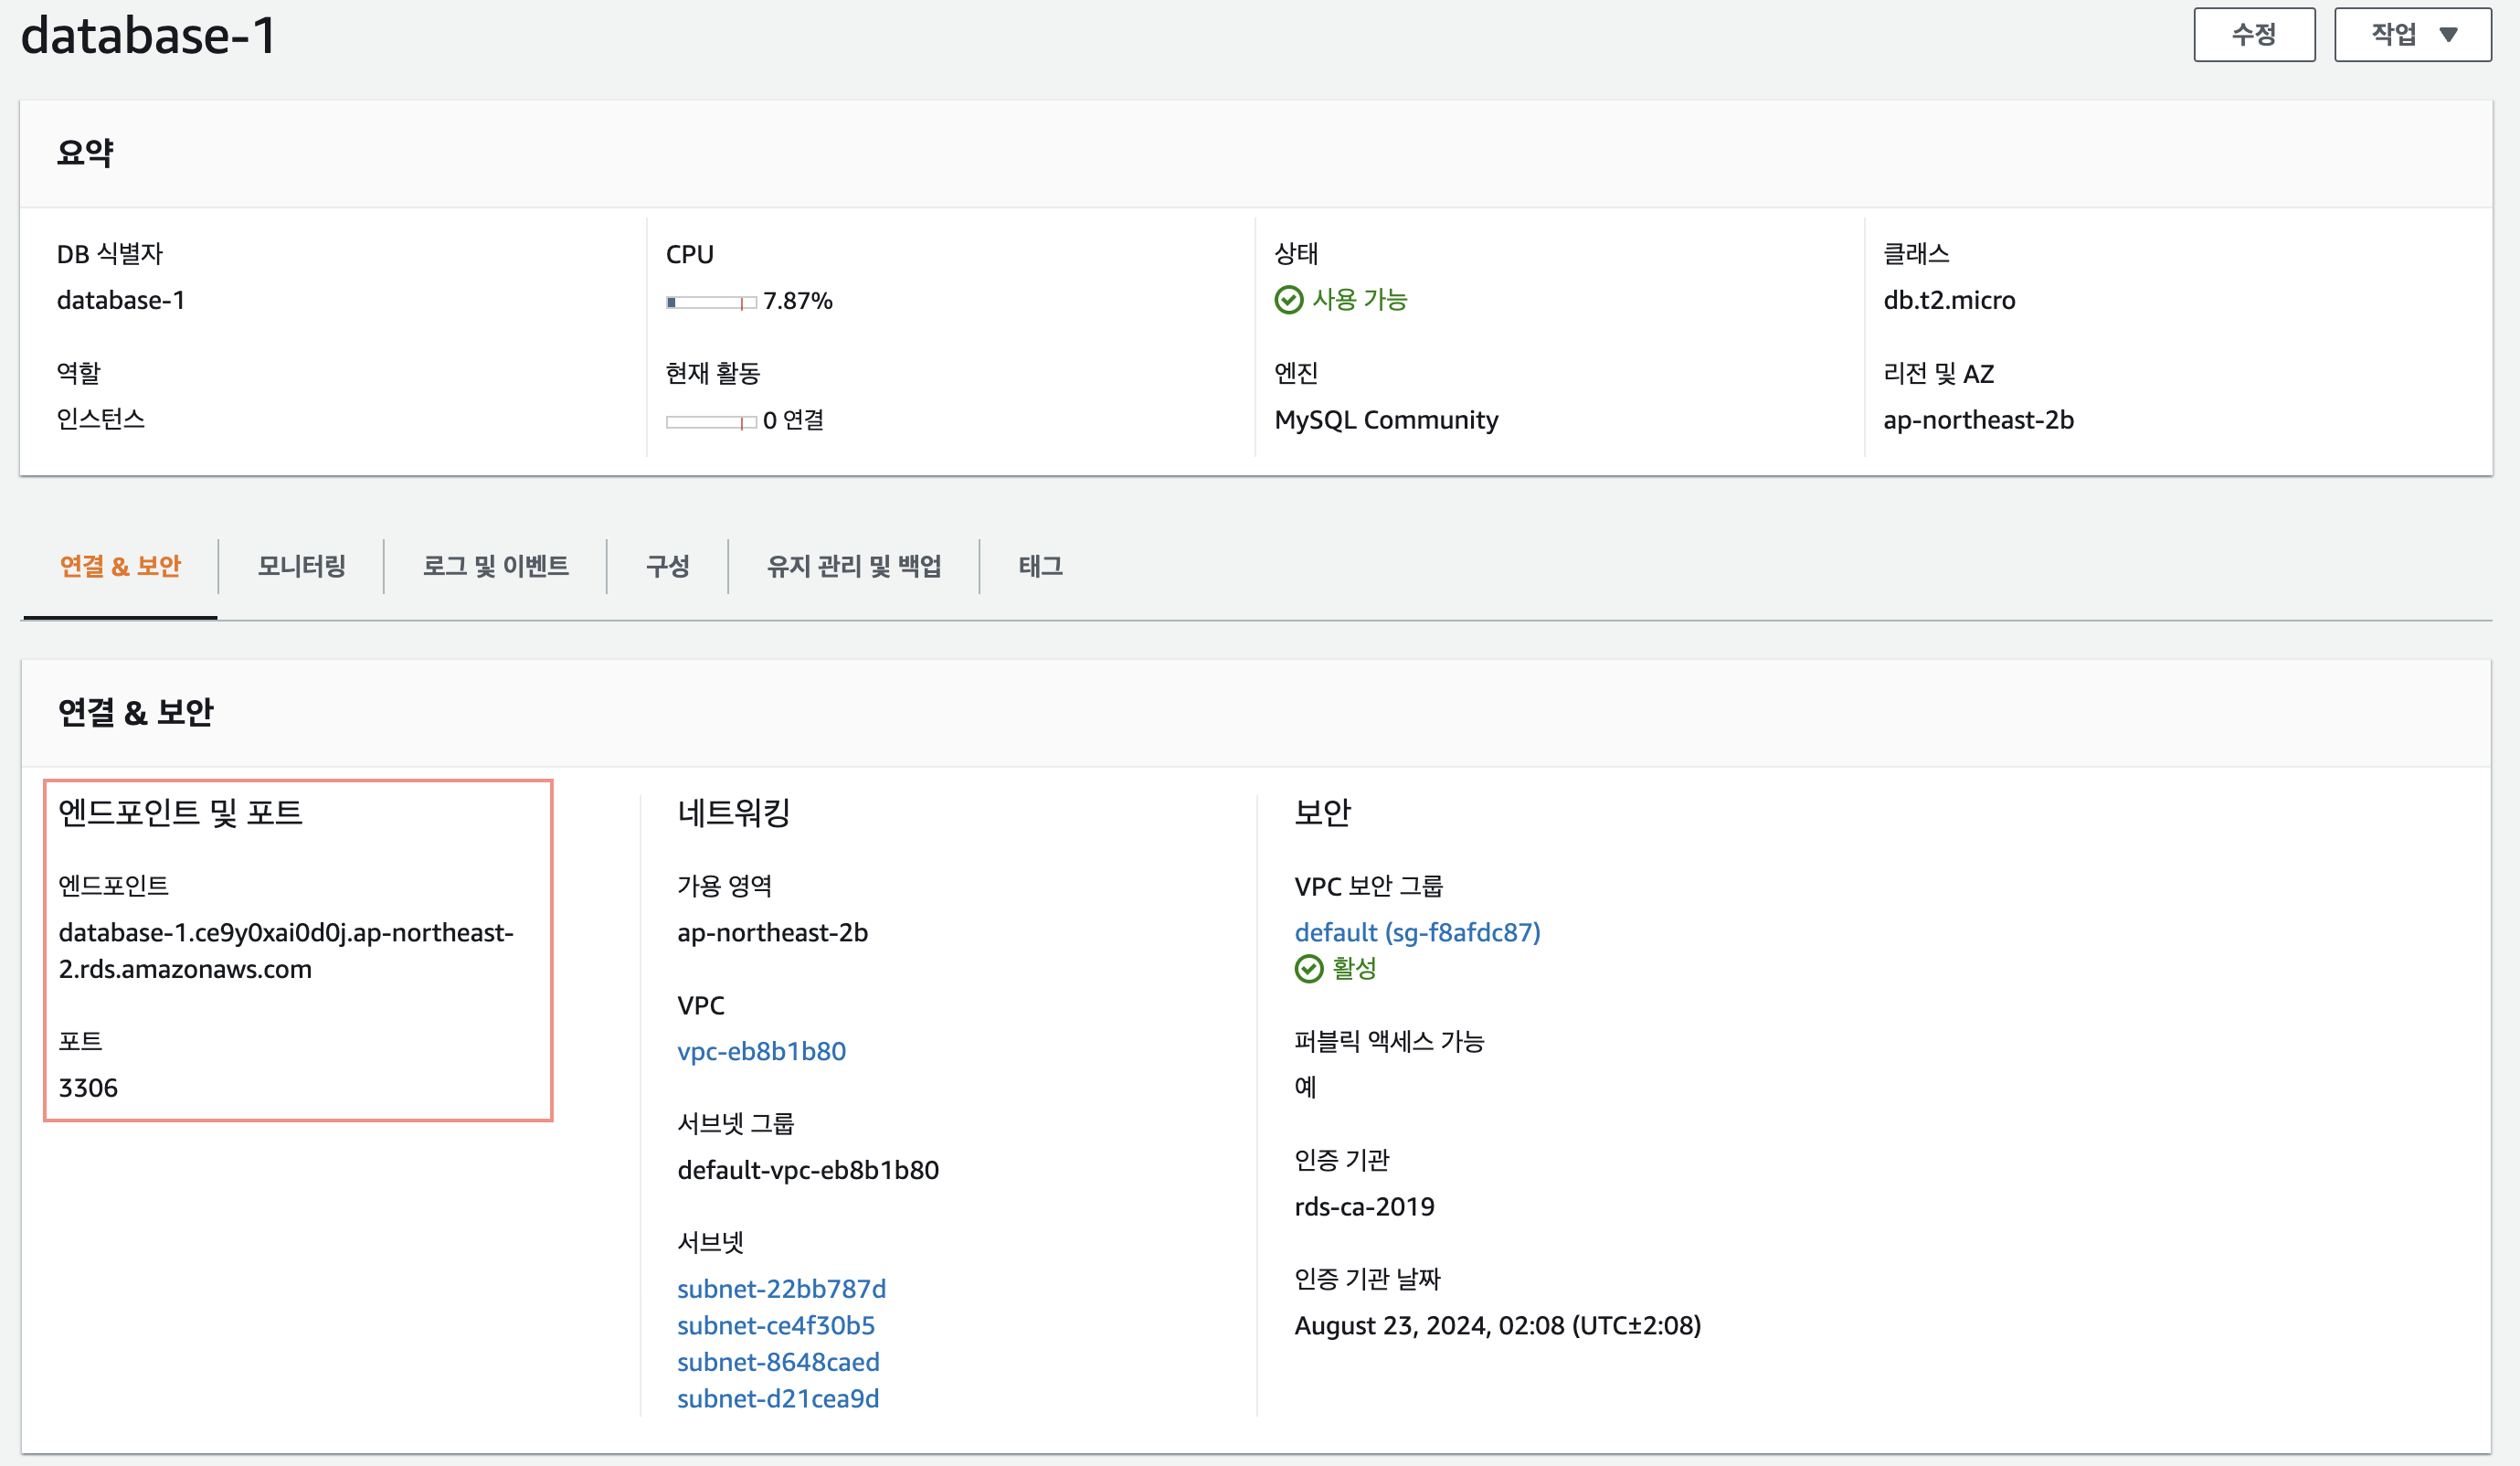Click the subnet-d21cea9d link
The width and height of the screenshot is (2520, 1466).
point(778,1398)
